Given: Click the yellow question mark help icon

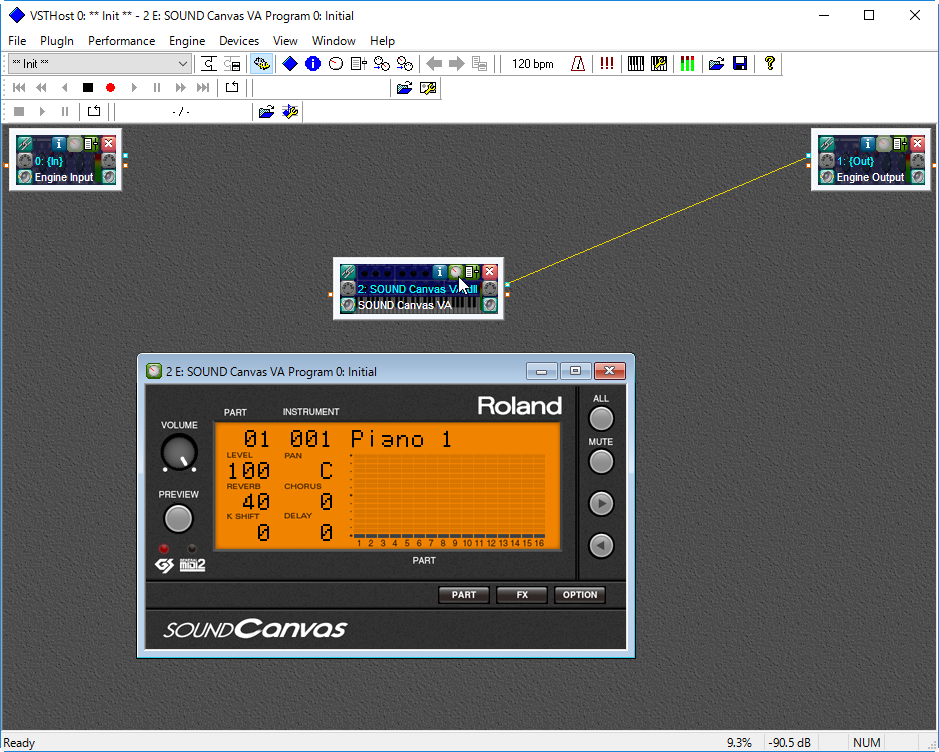Looking at the screenshot, I should [770, 63].
